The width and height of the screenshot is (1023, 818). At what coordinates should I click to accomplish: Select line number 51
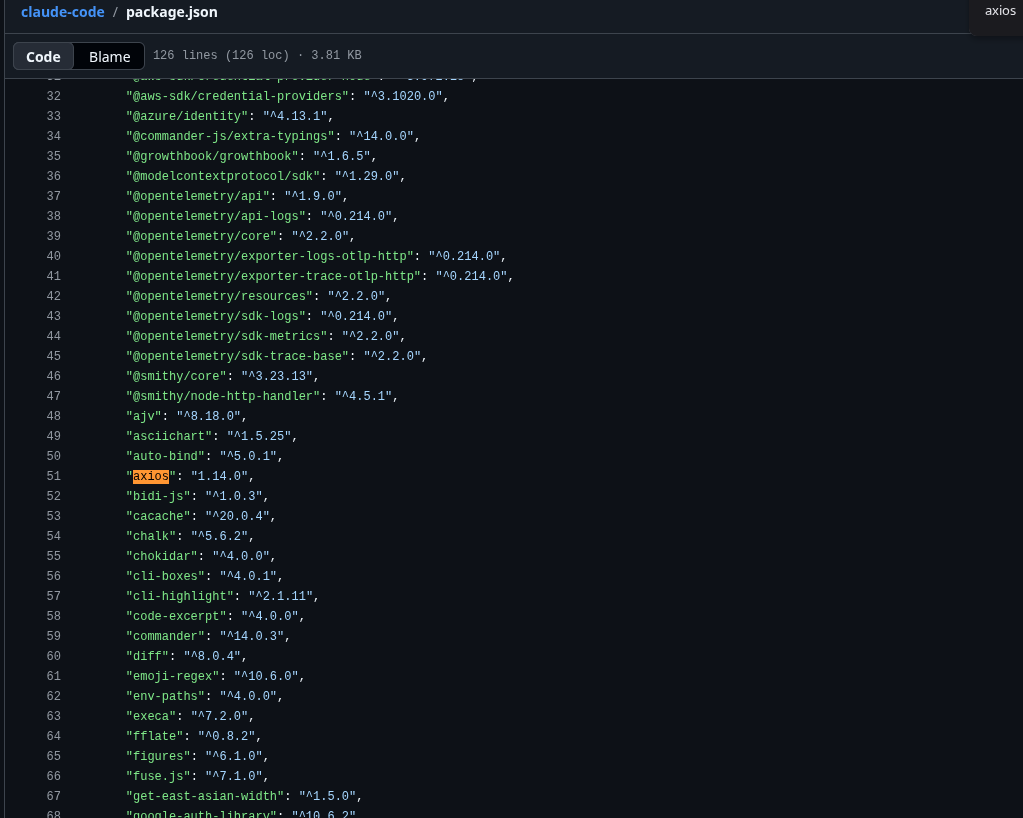pos(53,476)
